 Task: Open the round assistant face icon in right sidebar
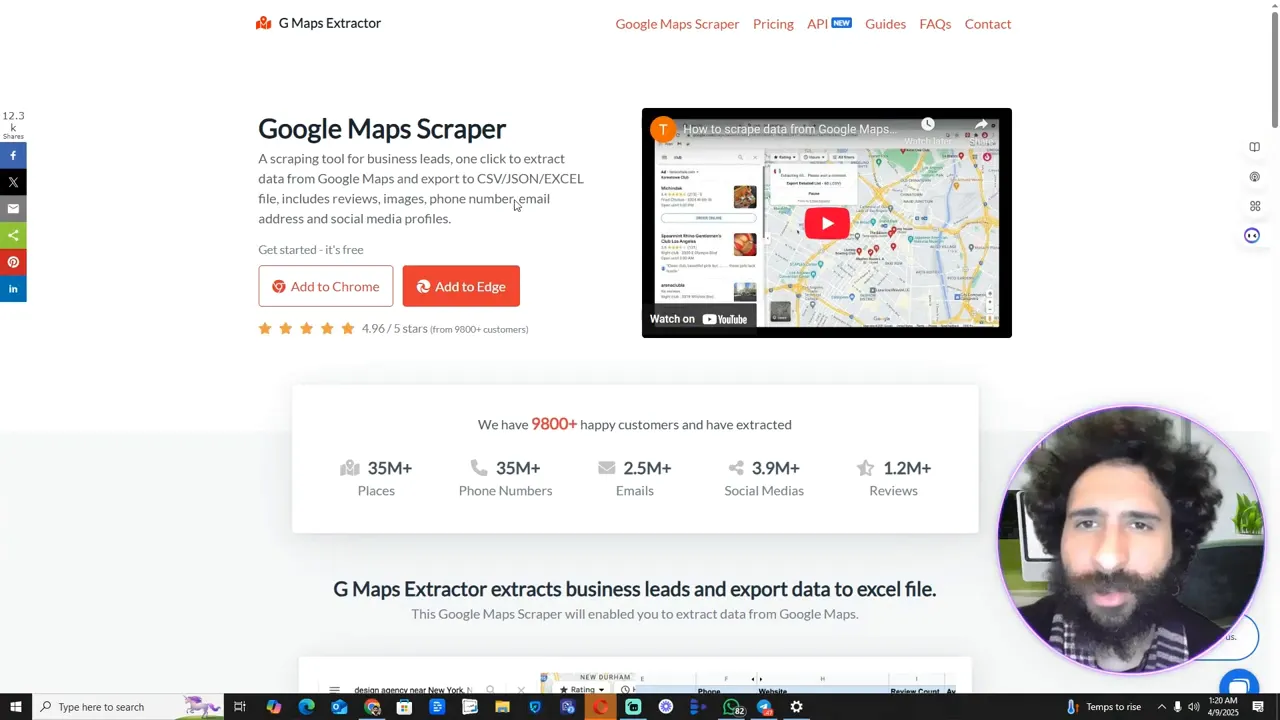click(1252, 235)
